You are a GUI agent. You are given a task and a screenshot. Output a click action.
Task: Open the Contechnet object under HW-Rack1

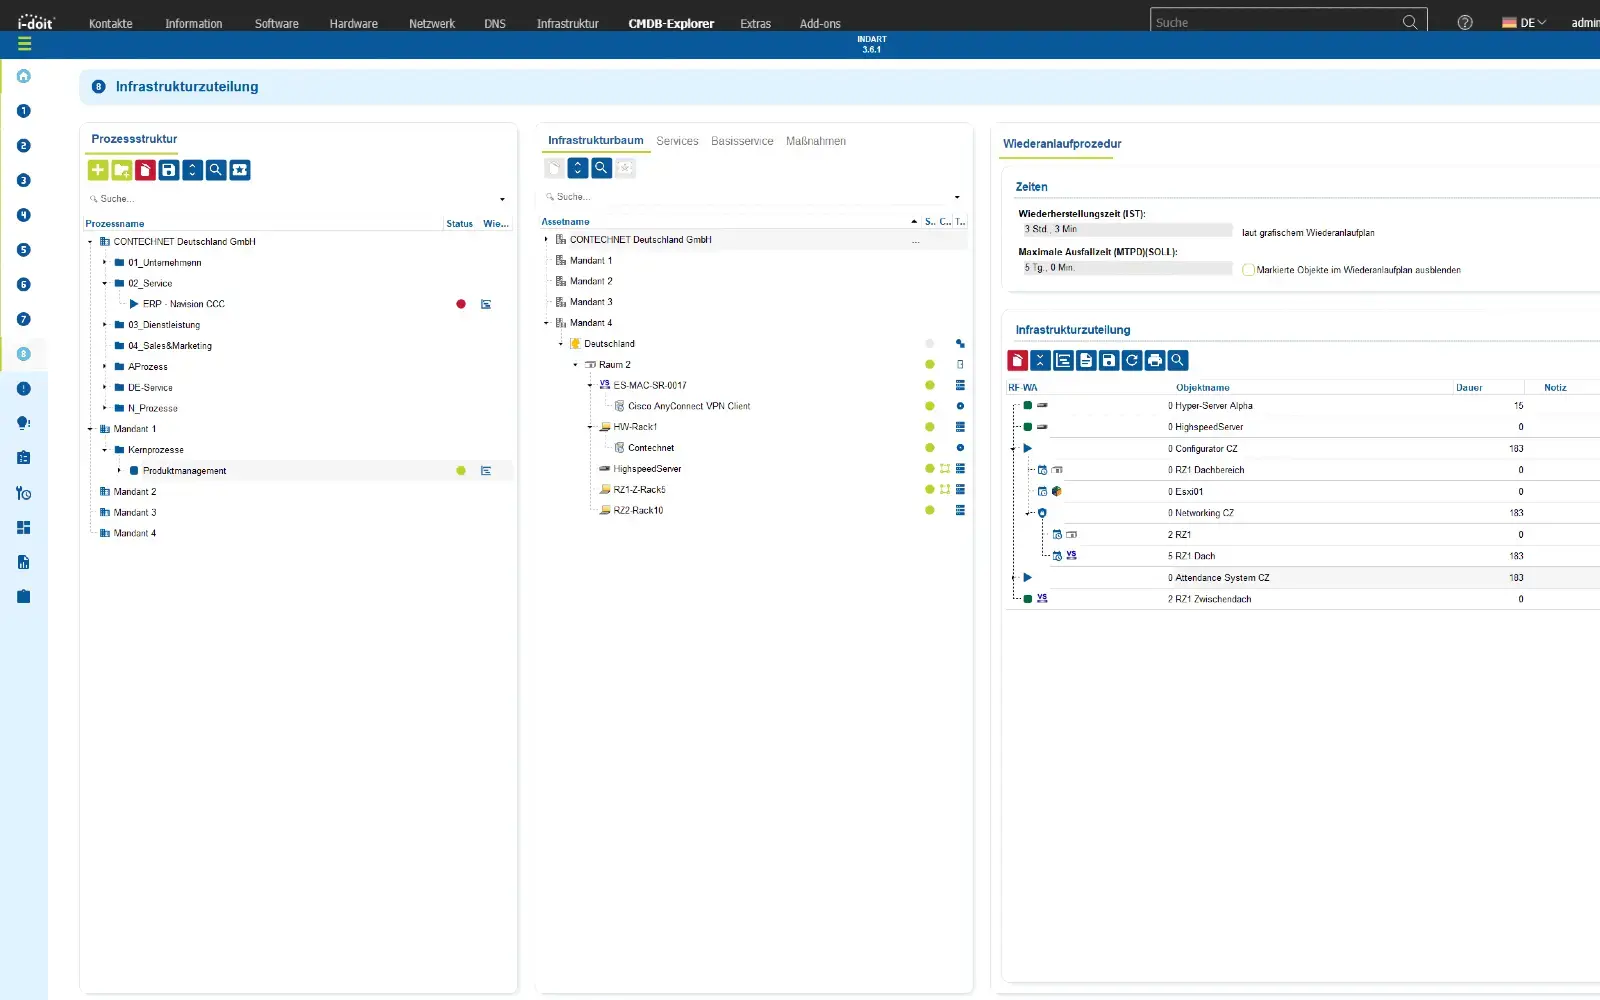(651, 447)
